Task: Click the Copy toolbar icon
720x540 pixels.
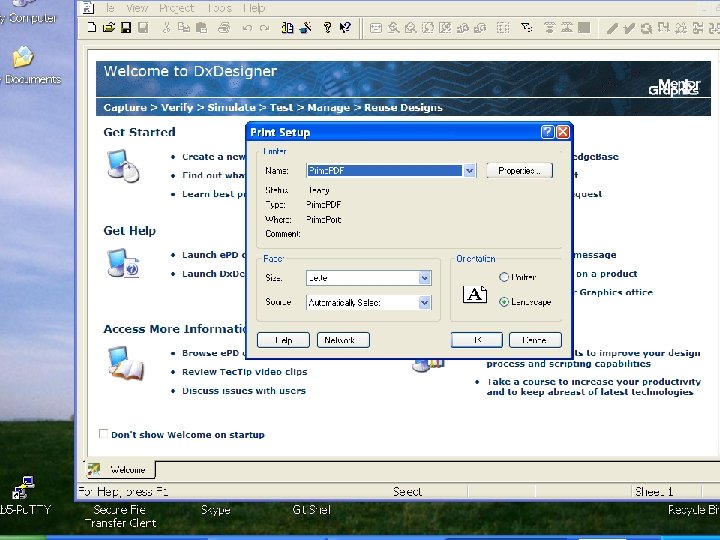Action: pos(184,28)
